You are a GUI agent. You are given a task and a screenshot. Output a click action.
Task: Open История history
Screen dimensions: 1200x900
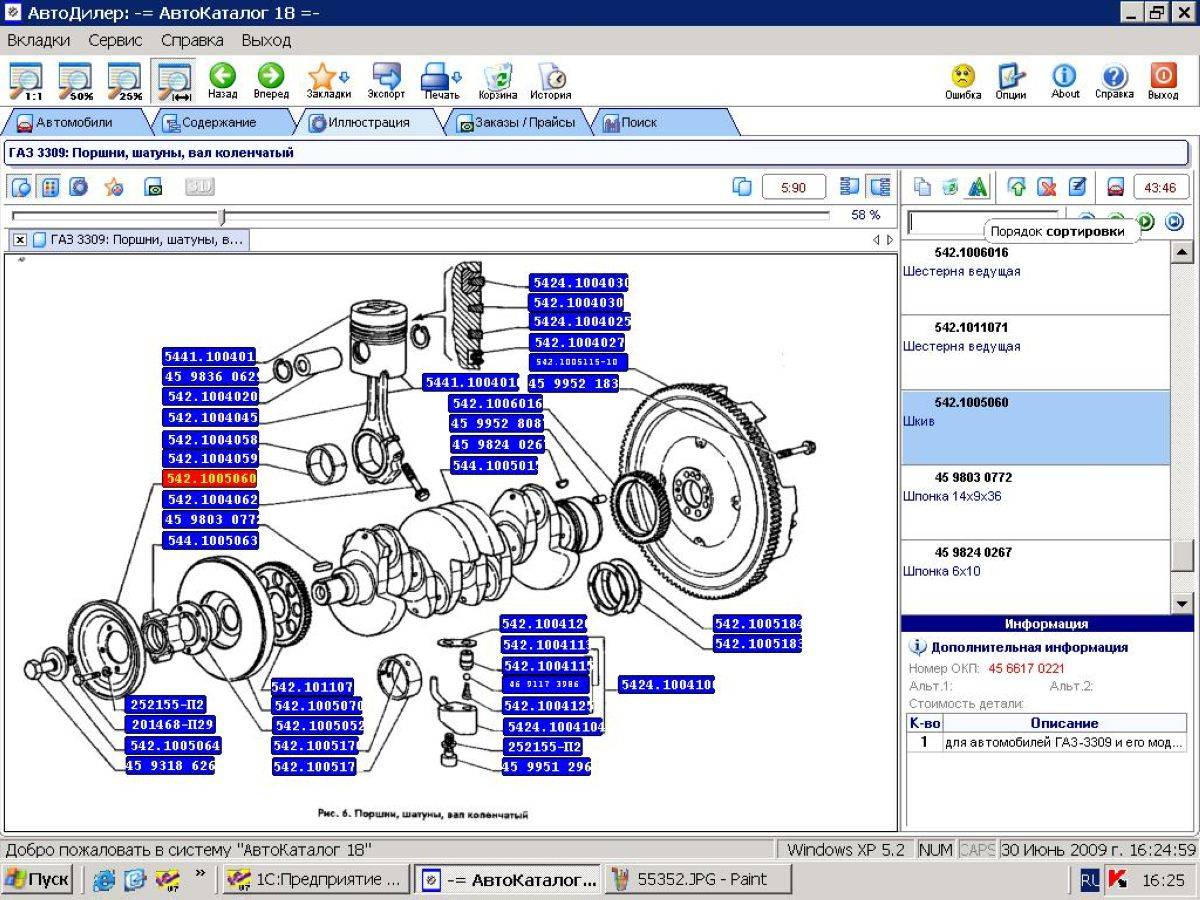pos(551,81)
